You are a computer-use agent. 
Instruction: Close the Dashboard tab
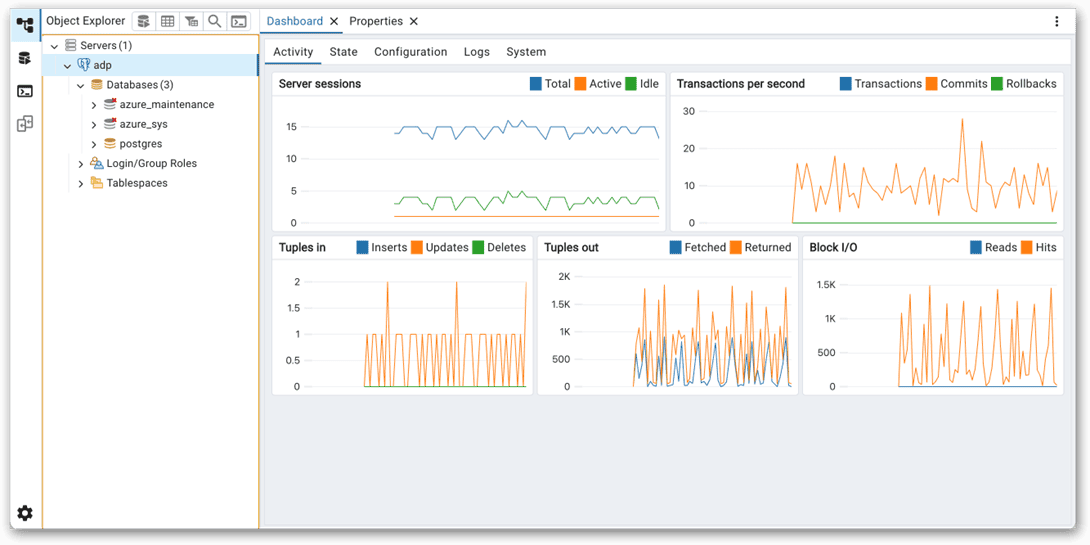tap(334, 21)
